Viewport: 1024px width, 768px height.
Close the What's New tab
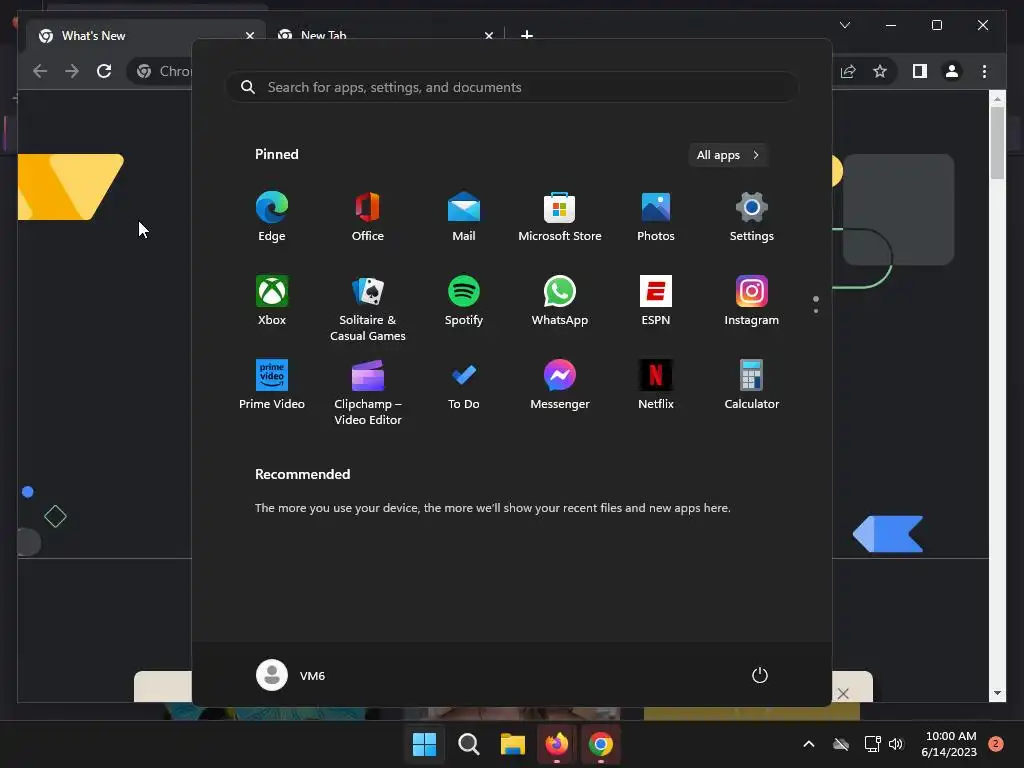pos(249,35)
